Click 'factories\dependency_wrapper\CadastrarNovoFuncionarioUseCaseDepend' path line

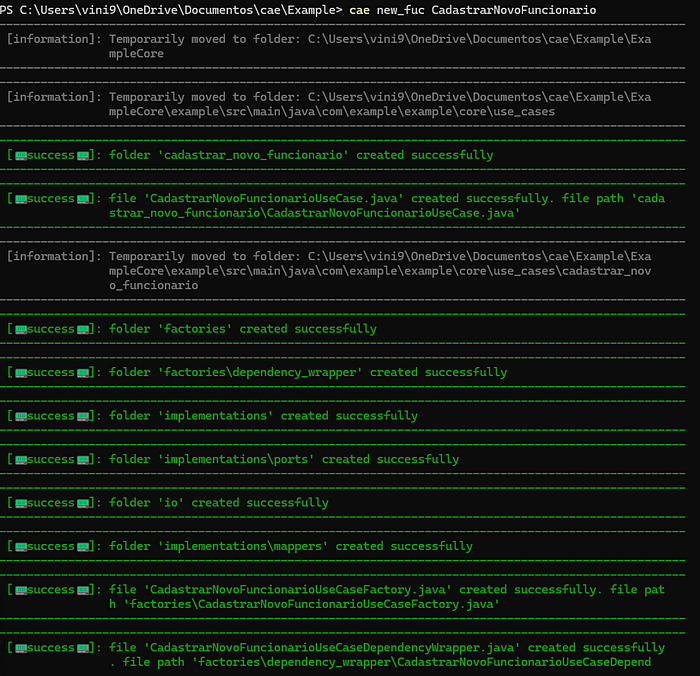pyautogui.click(x=380, y=662)
